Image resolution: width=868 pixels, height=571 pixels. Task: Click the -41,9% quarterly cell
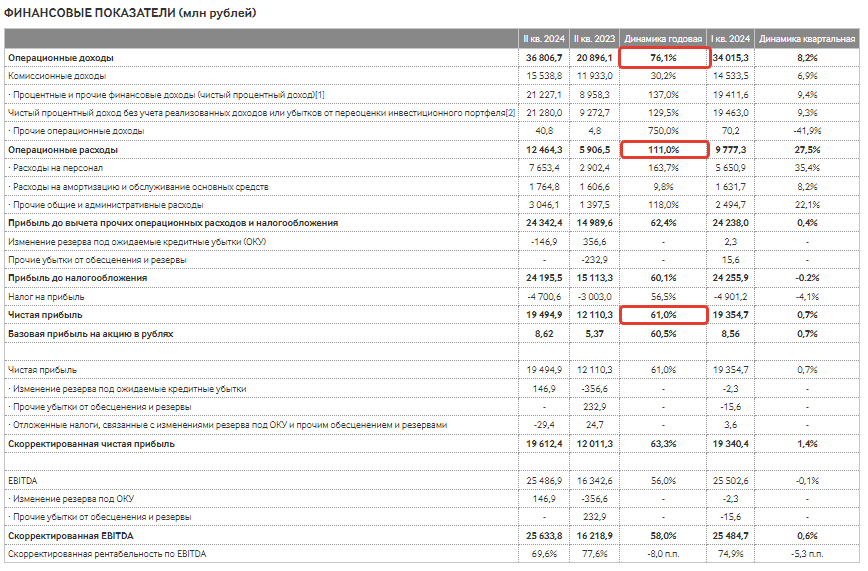coord(807,131)
